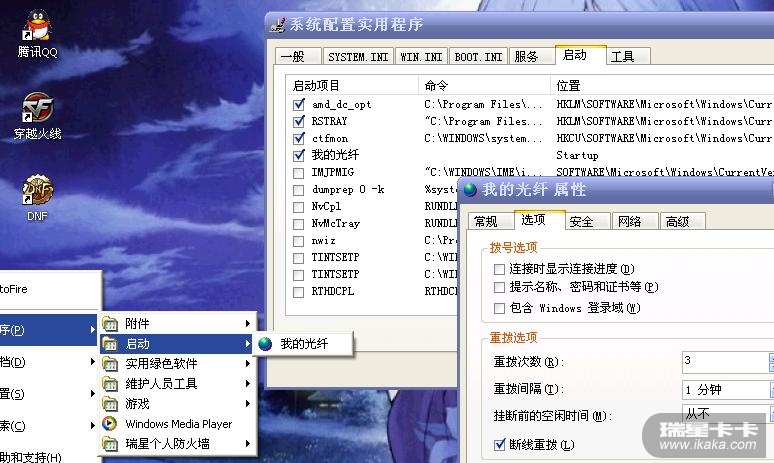This screenshot has width=774, height=463.
Task: Open the 高级 tab in 我的光纤 属性
Action: 683,221
